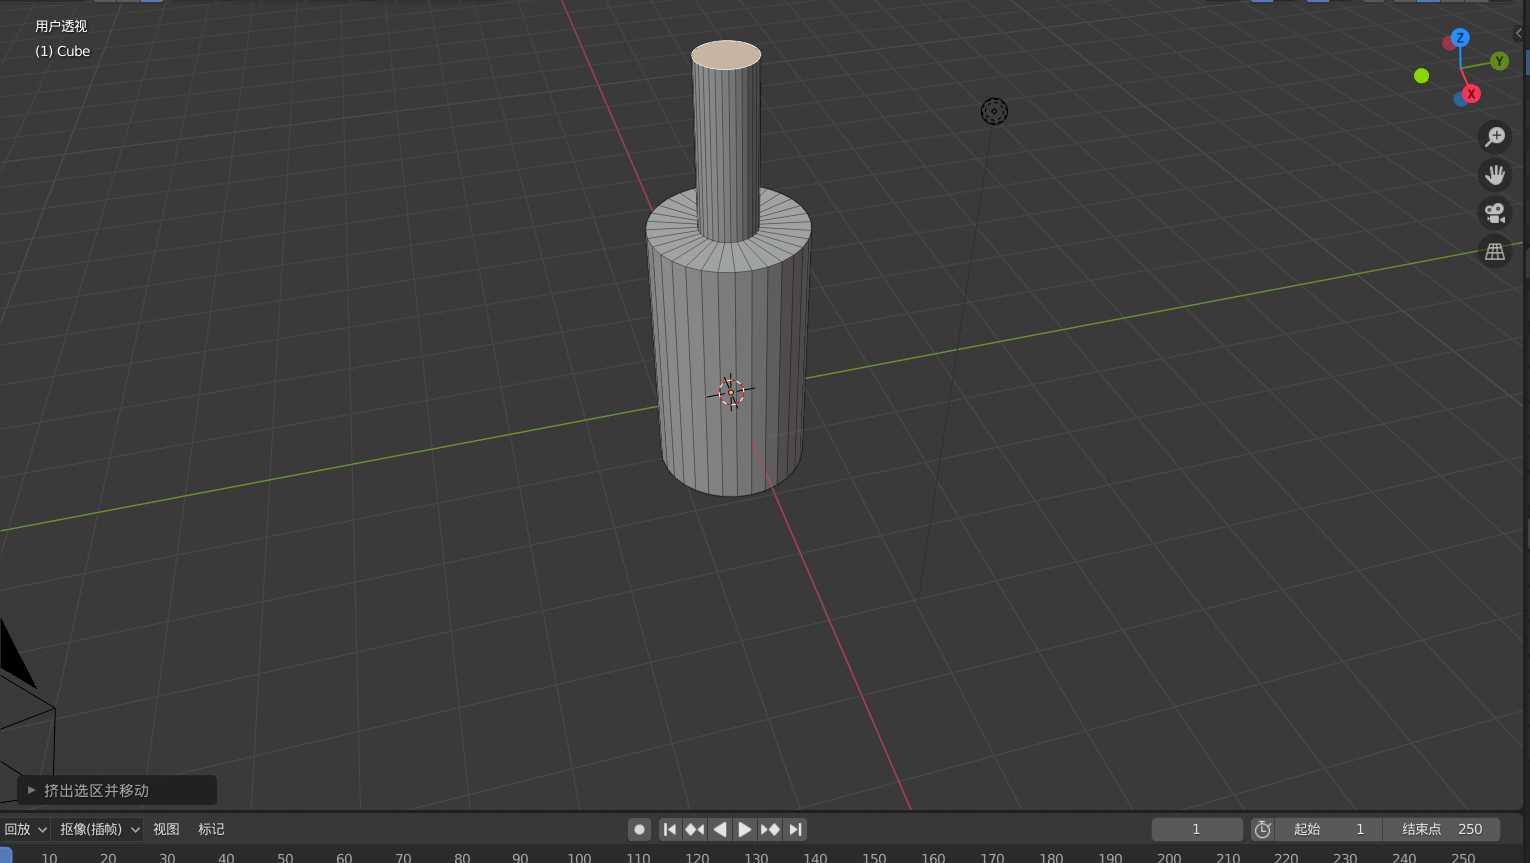The height and width of the screenshot is (863, 1530).
Task: Switch perspective/orthographic with the grid icon
Action: [1495, 251]
